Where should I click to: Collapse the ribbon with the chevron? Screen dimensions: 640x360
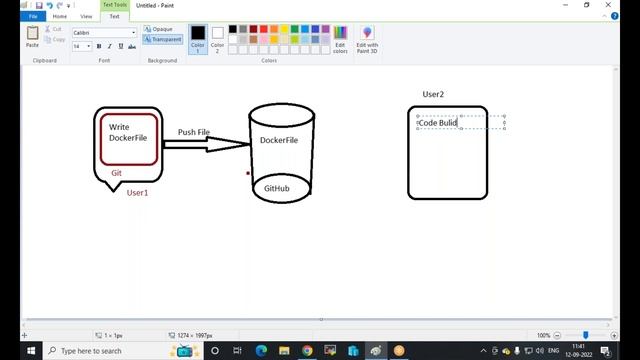(604, 16)
